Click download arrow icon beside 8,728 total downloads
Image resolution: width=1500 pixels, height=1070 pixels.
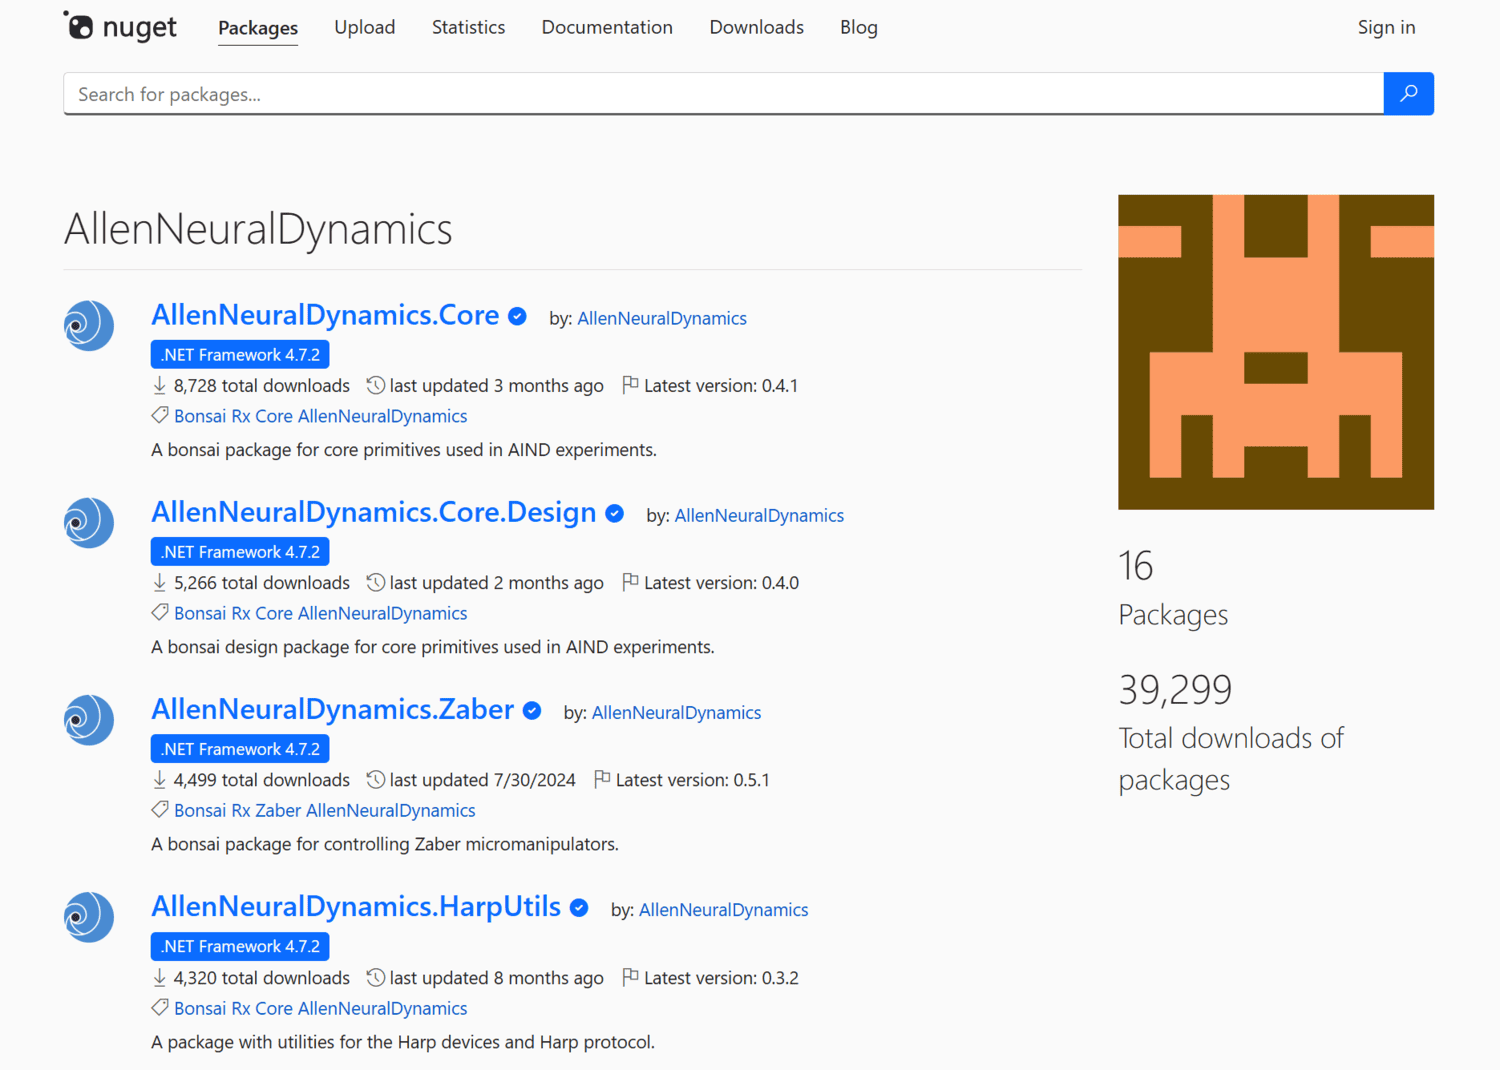pyautogui.click(x=159, y=385)
